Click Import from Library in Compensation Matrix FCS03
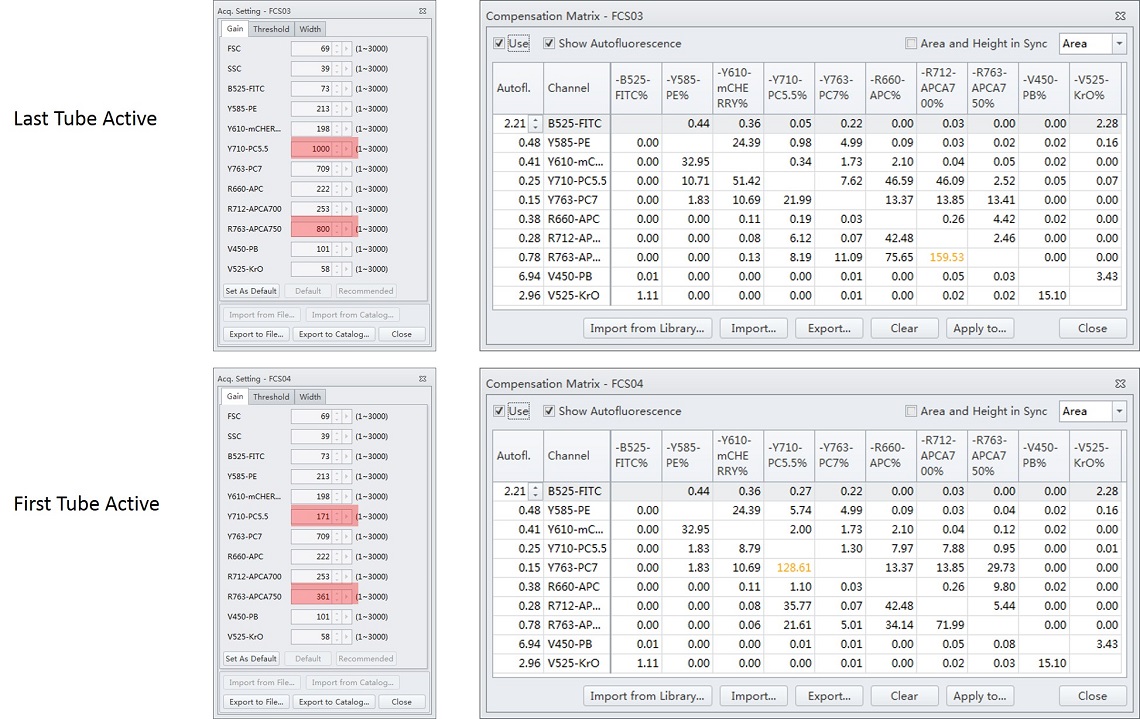Image resolution: width=1140 pixels, height=719 pixels. click(x=647, y=328)
